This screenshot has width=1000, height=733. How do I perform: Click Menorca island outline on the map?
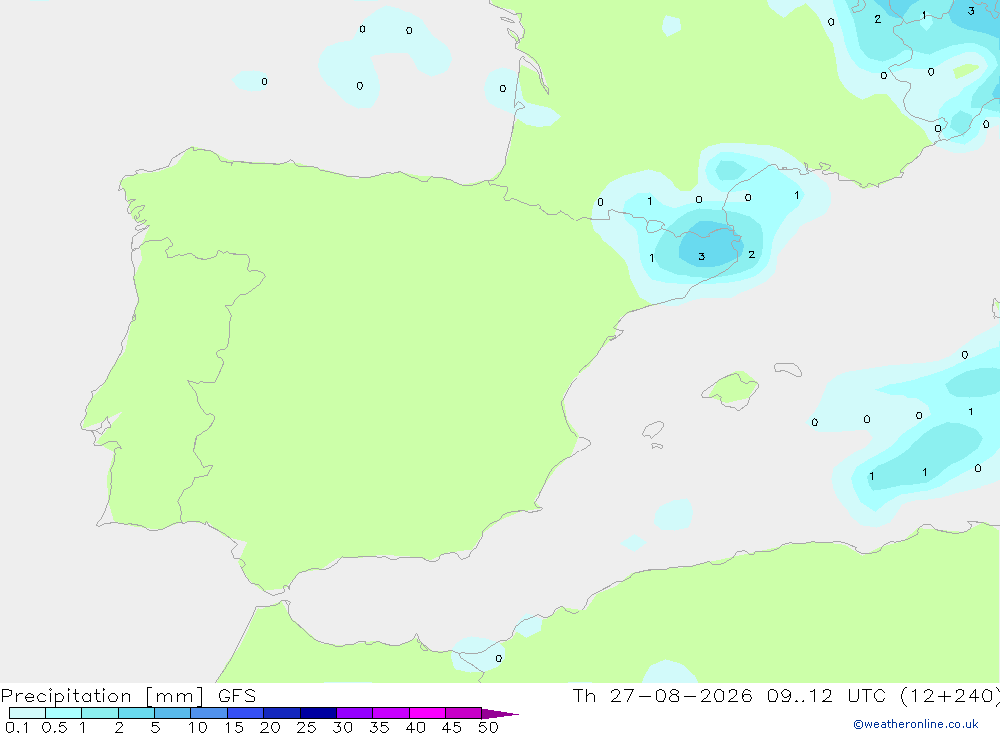point(788,369)
